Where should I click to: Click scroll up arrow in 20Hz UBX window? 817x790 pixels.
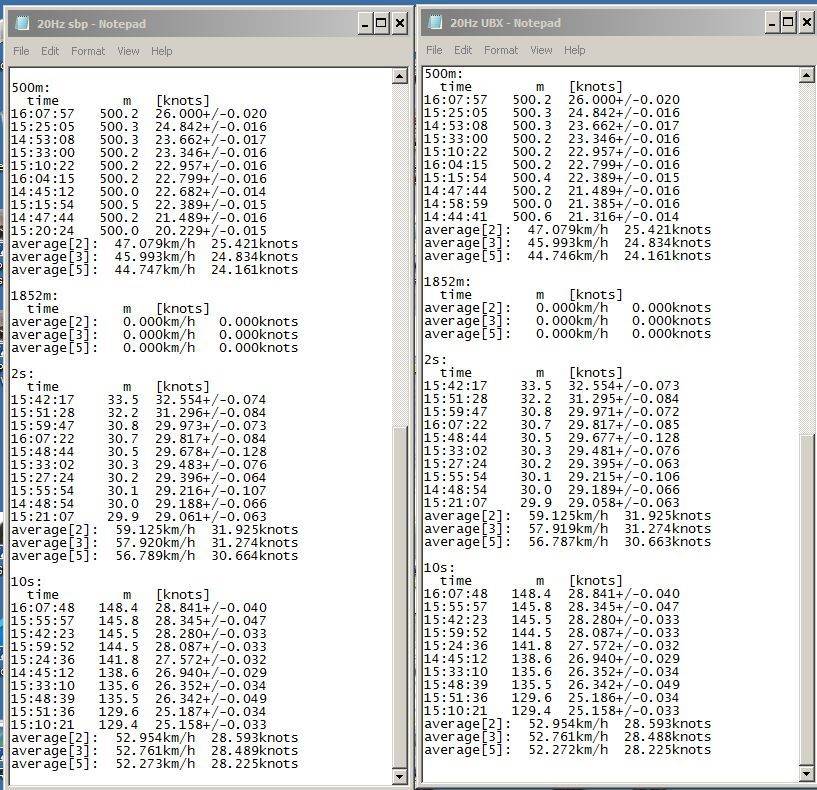[x=806, y=76]
